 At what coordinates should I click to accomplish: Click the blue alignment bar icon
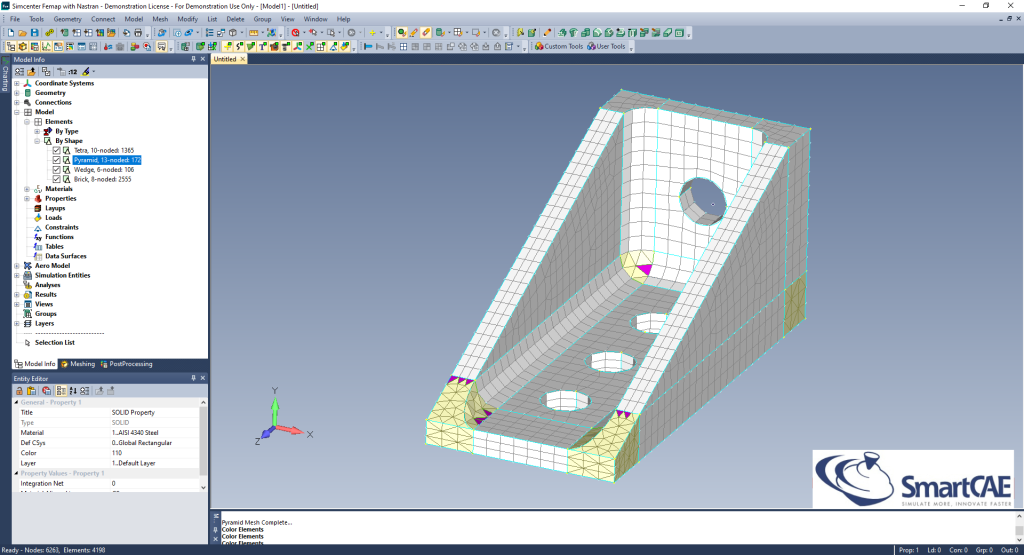pos(368,46)
